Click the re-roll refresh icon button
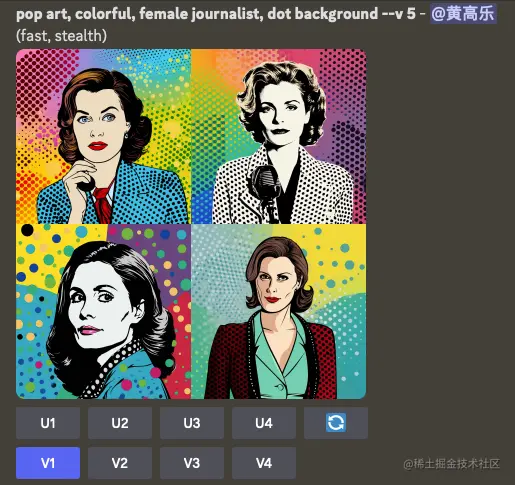The width and height of the screenshot is (515, 485). tap(336, 423)
